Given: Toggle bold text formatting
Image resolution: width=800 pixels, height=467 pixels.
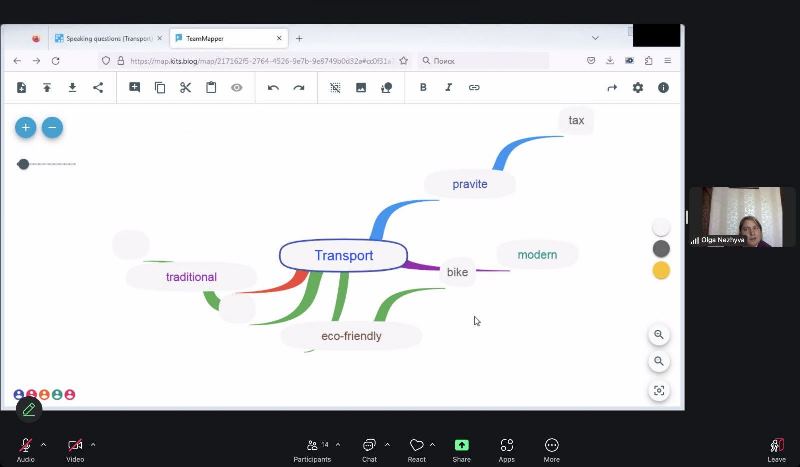Looking at the screenshot, I should pyautogui.click(x=423, y=87).
